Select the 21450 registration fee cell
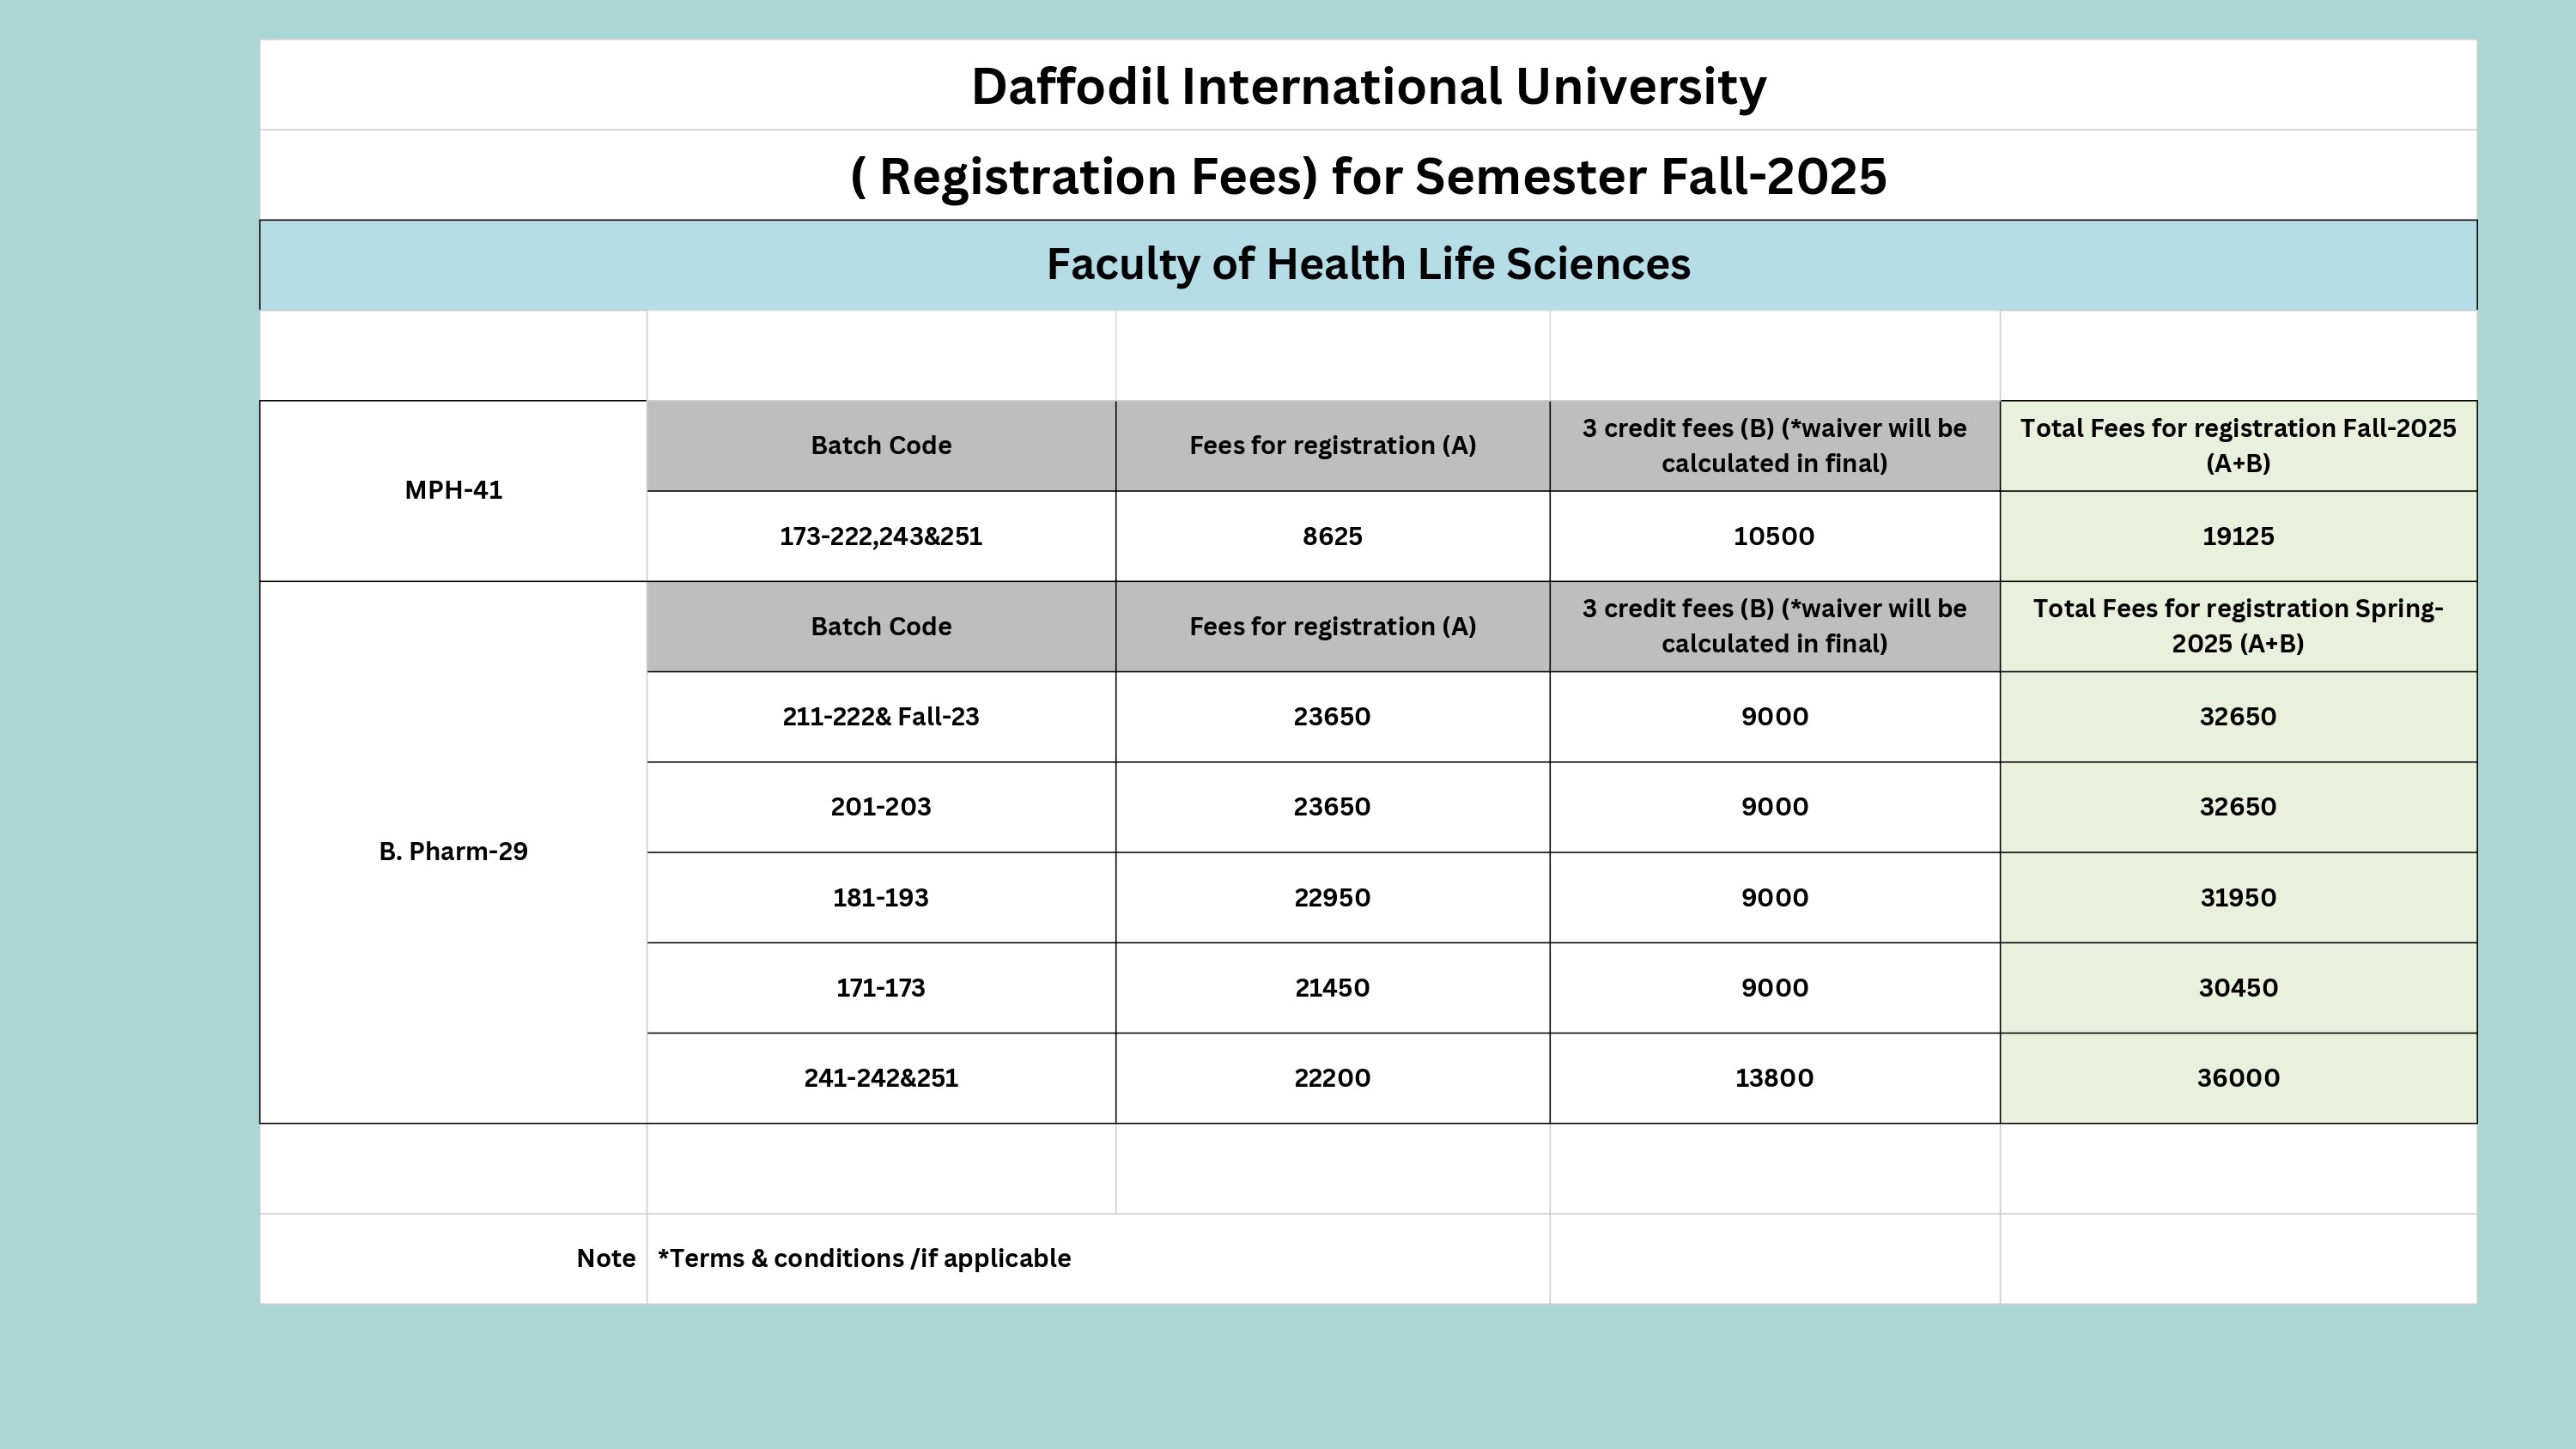 [1332, 988]
